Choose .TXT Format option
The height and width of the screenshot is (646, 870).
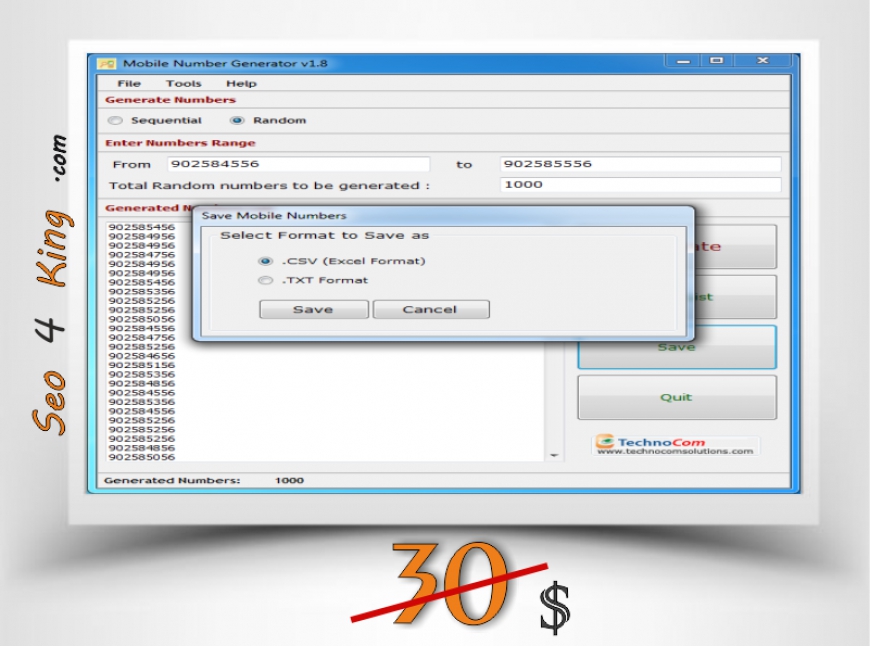[x=266, y=280]
